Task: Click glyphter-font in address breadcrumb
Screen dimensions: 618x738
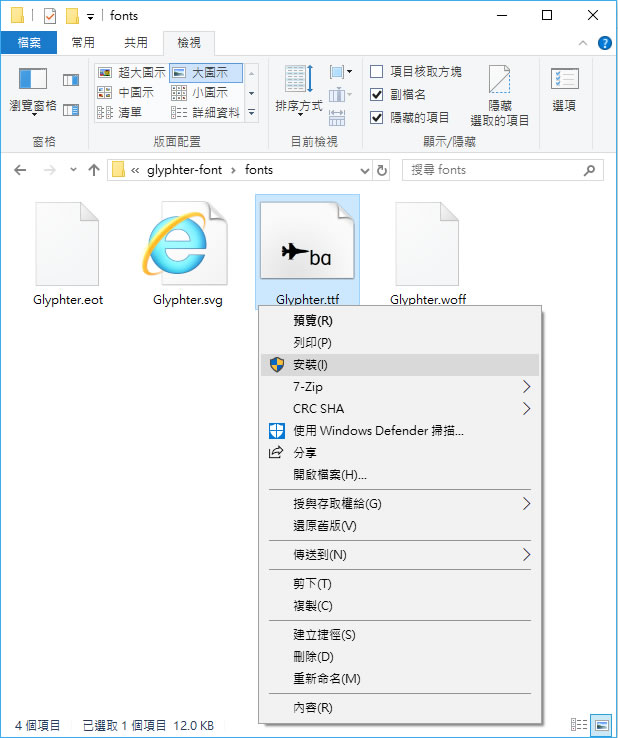Action: coord(184,170)
